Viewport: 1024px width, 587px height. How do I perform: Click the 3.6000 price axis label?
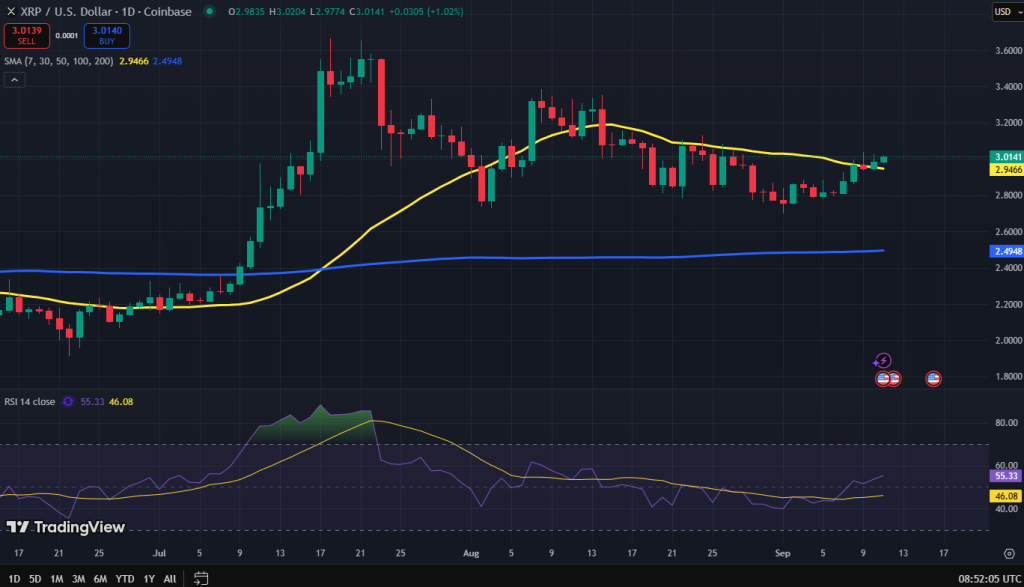(x=1009, y=50)
